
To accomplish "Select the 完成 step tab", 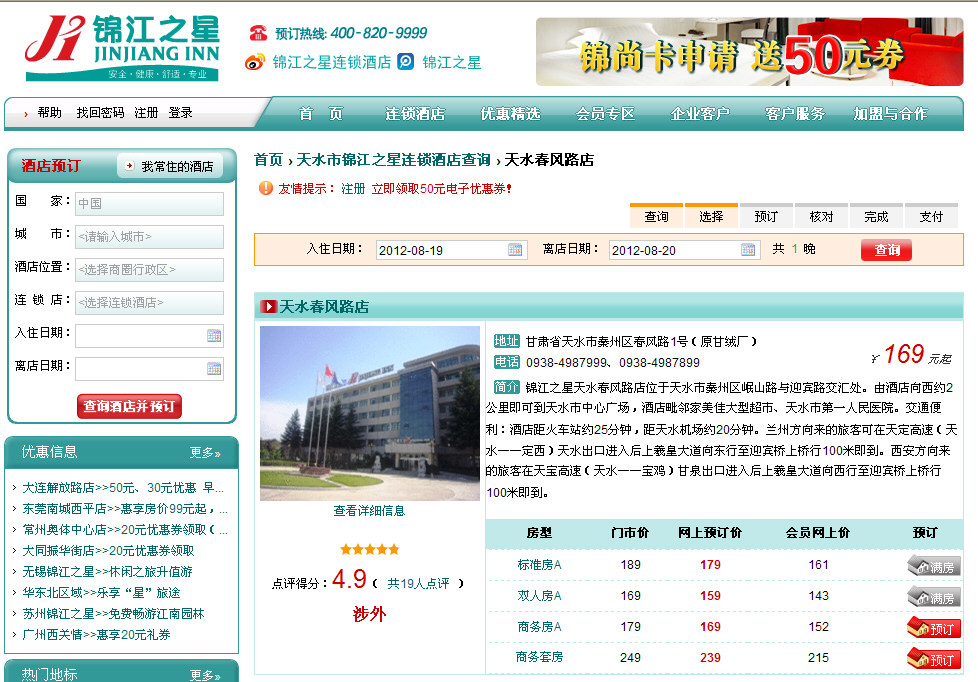I will (876, 216).
